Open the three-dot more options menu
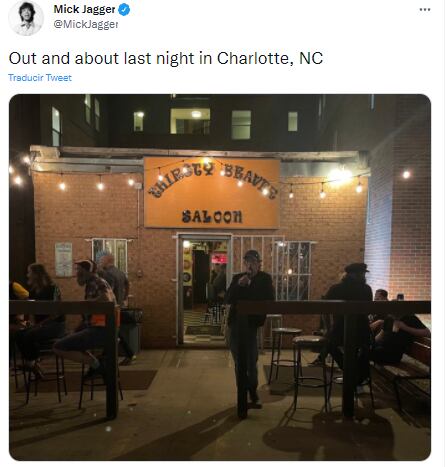446x467 pixels. (x=425, y=9)
